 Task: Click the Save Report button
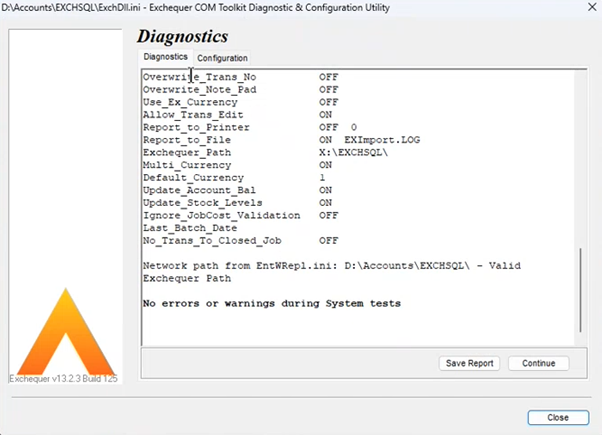(x=469, y=363)
